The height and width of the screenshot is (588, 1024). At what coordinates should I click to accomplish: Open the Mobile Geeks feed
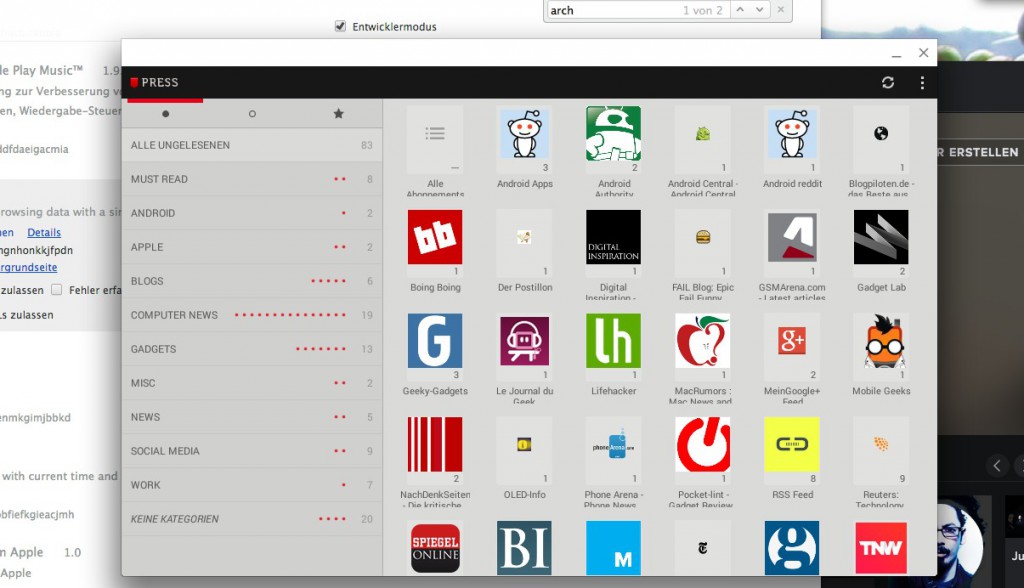click(880, 341)
